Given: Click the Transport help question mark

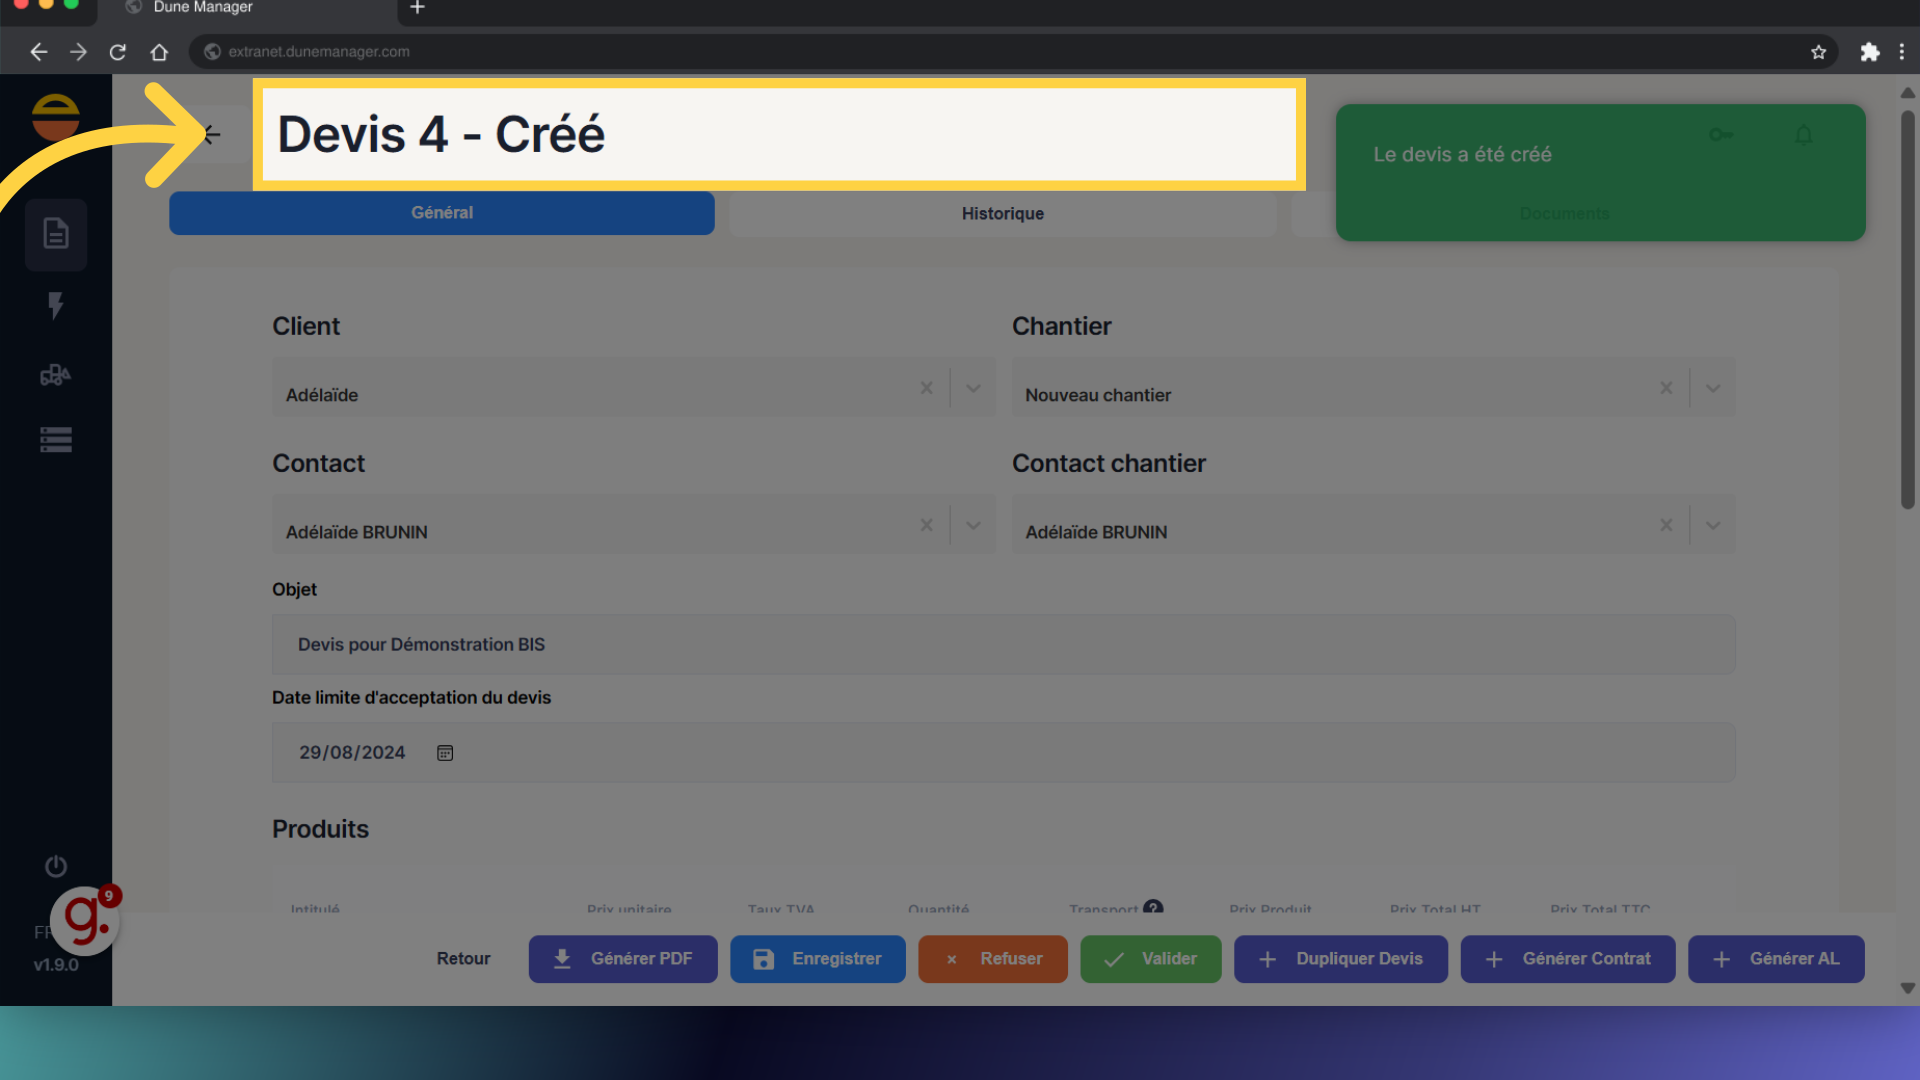Looking at the screenshot, I should (1153, 907).
